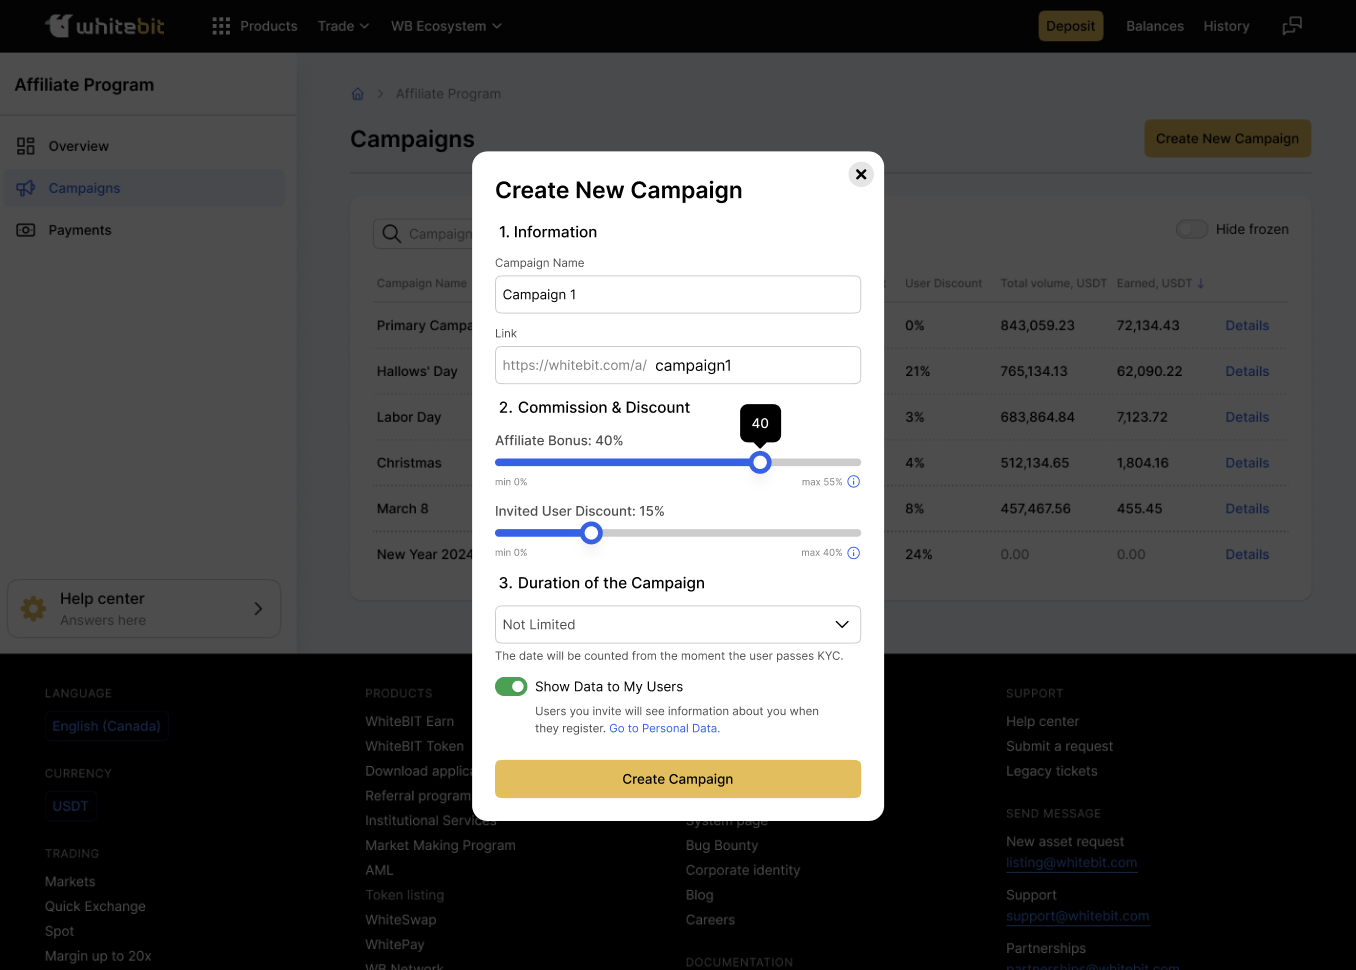Click the User Discount max info icon
The width and height of the screenshot is (1356, 970).
(x=853, y=553)
